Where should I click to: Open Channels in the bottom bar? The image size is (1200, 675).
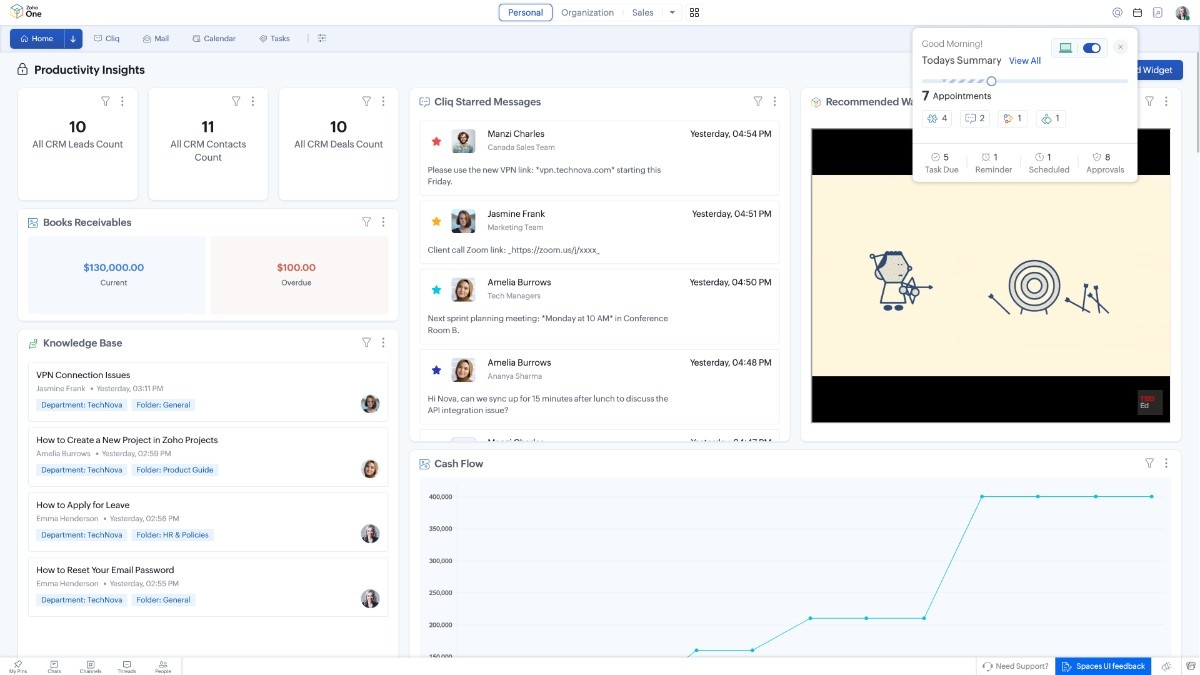91,666
